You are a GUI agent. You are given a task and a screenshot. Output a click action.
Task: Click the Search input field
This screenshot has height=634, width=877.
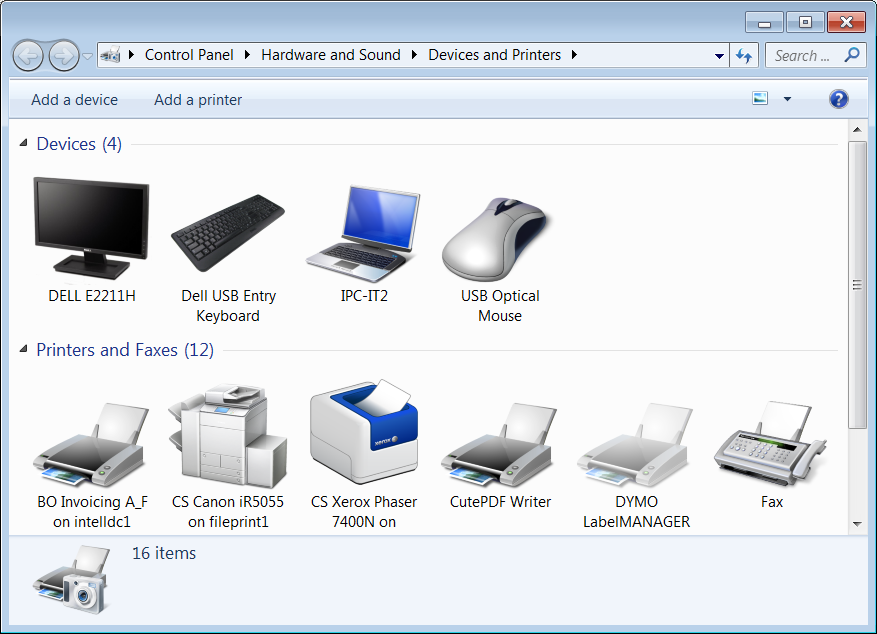(x=803, y=56)
